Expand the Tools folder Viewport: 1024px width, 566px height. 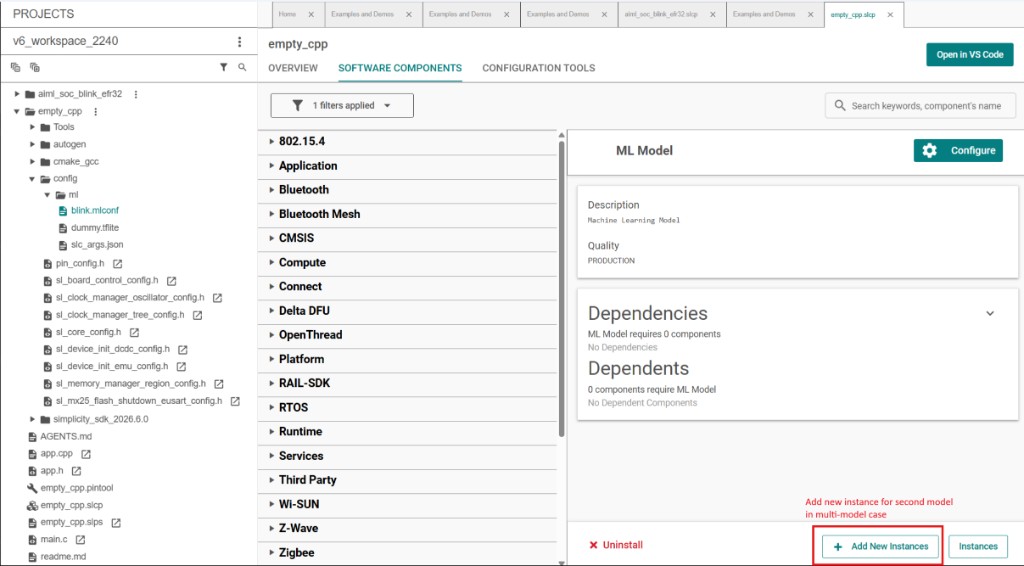click(33, 127)
